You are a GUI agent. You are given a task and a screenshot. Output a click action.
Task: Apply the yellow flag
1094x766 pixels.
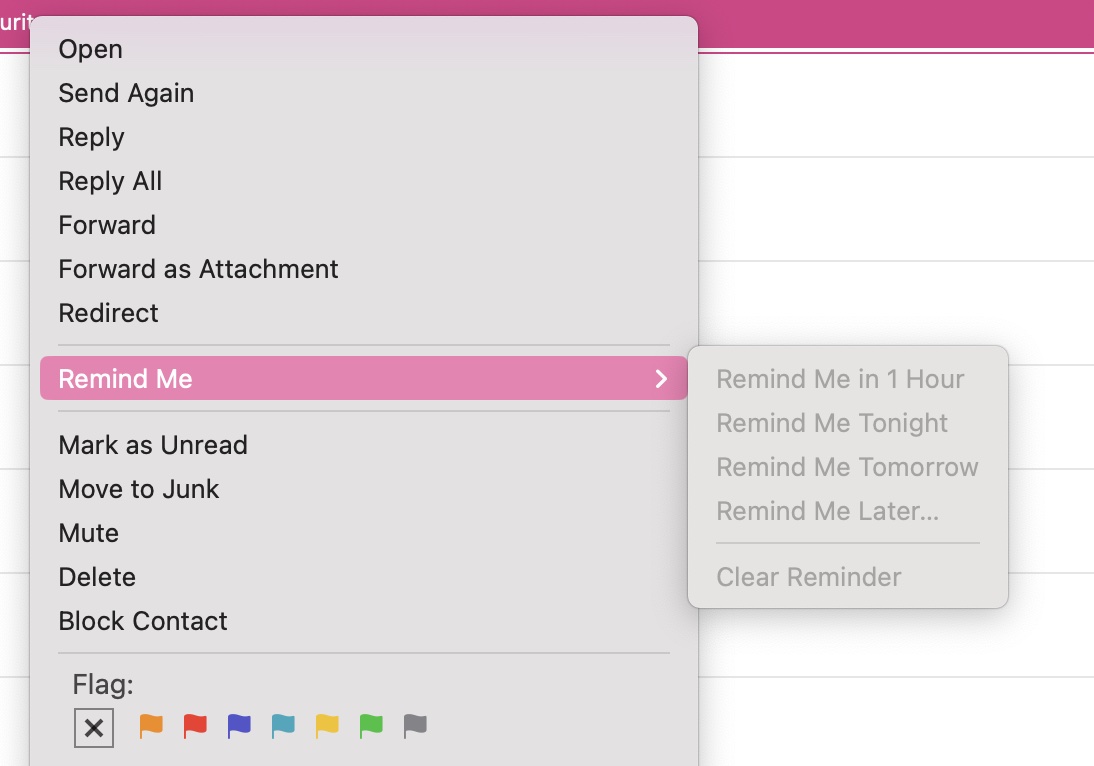coord(327,726)
